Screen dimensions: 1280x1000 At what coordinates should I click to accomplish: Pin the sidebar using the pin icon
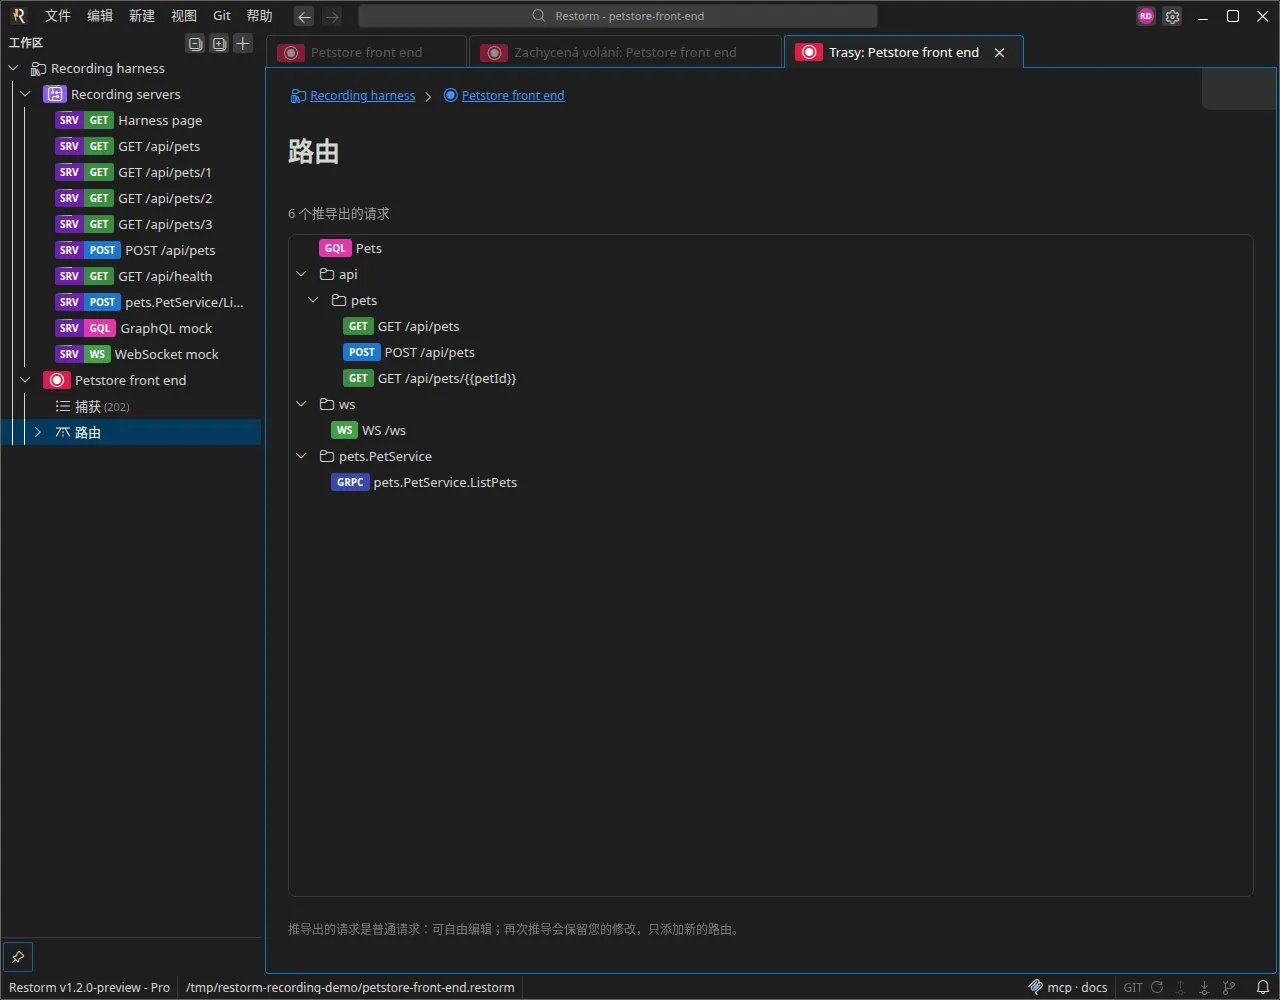tap(18, 957)
